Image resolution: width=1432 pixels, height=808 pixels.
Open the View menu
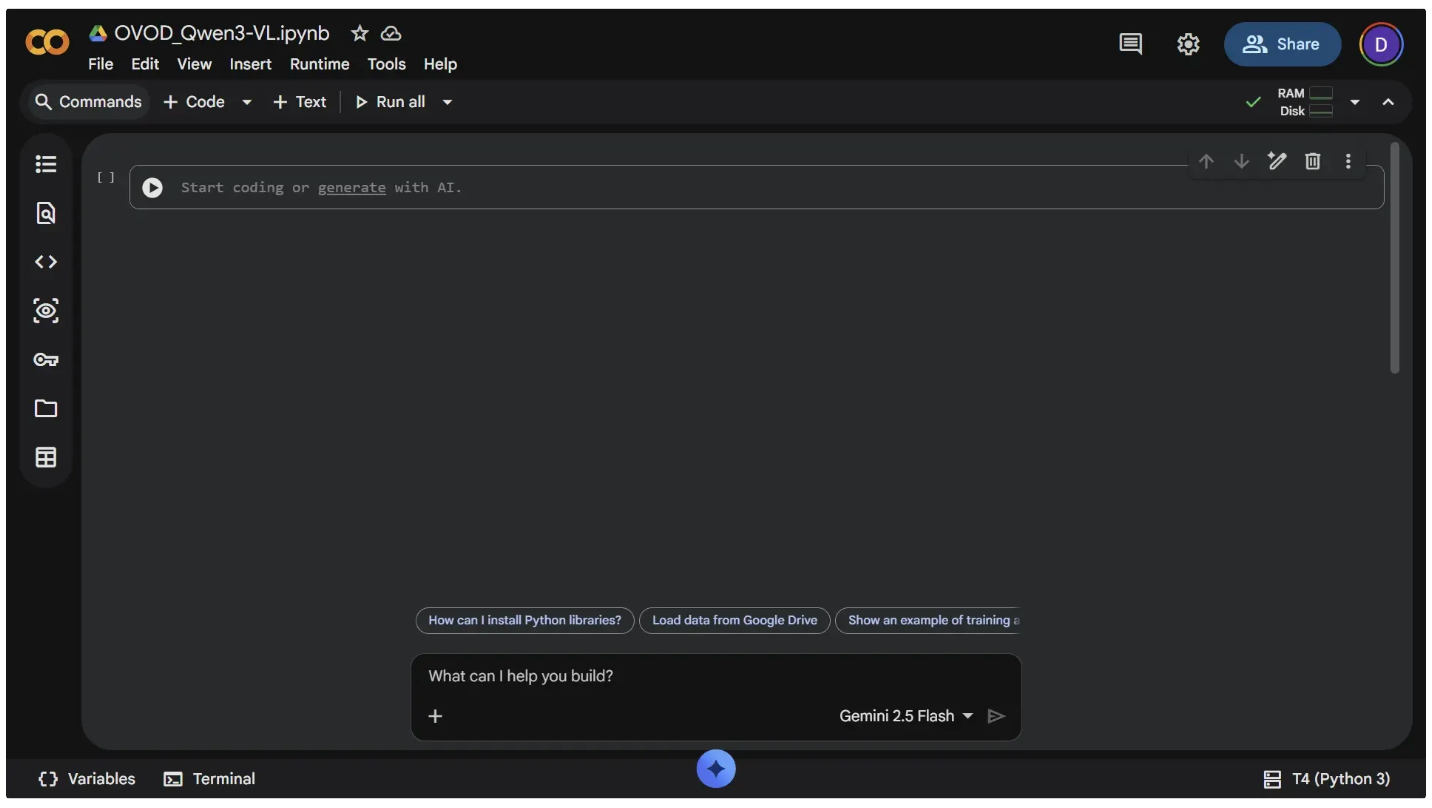pos(194,64)
